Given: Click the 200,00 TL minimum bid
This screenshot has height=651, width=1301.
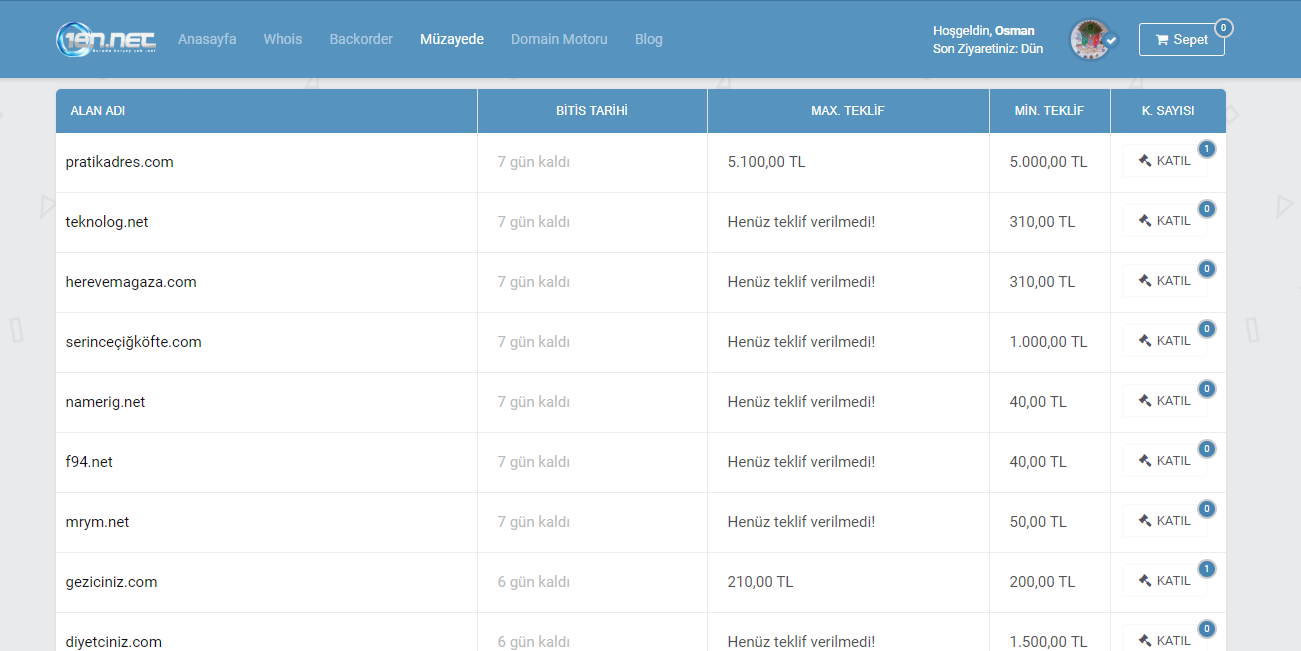Looking at the screenshot, I should 1042,582.
